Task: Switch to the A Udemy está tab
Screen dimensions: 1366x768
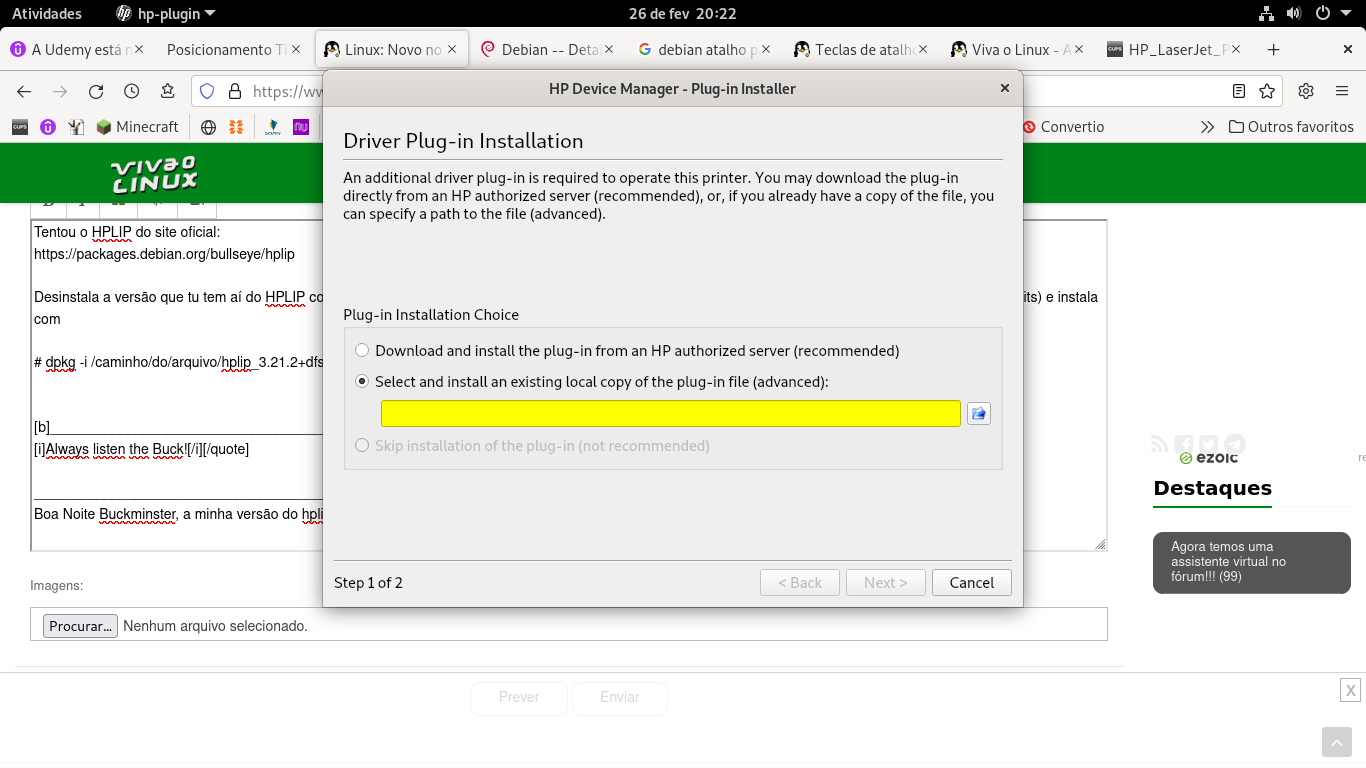Action: 78,49
